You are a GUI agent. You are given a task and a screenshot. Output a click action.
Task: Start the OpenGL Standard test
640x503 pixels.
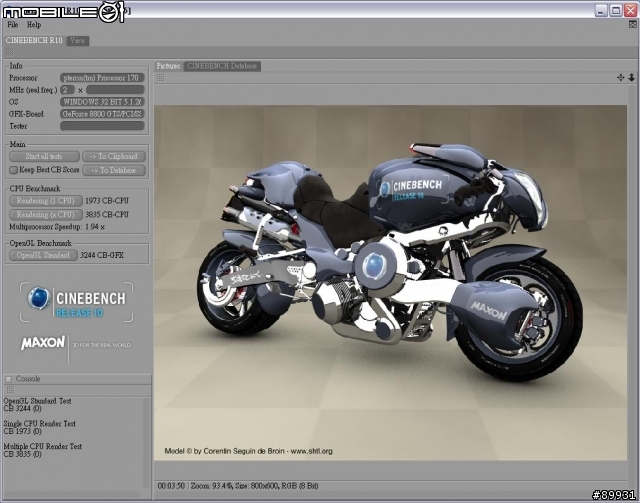pyautogui.click(x=43, y=255)
